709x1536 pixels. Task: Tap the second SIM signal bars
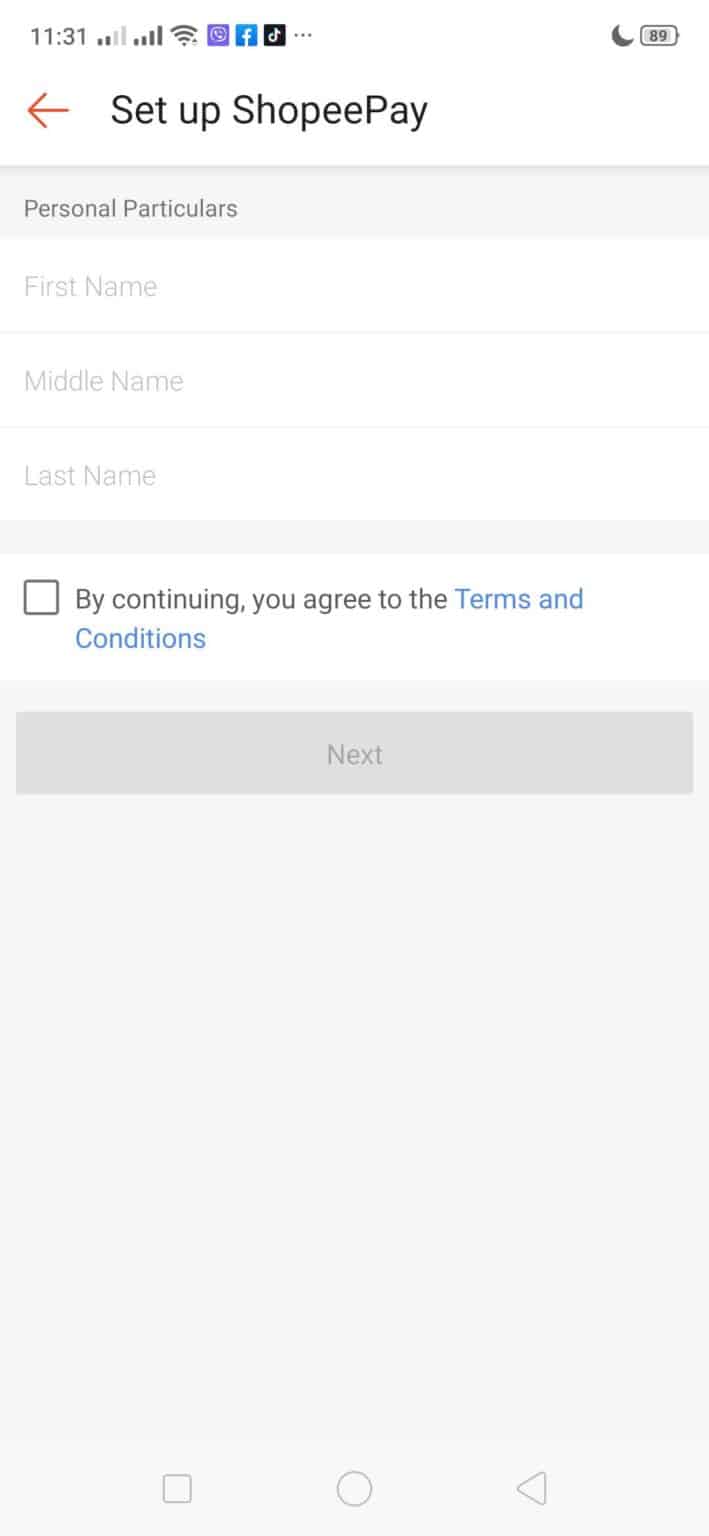[148, 37]
